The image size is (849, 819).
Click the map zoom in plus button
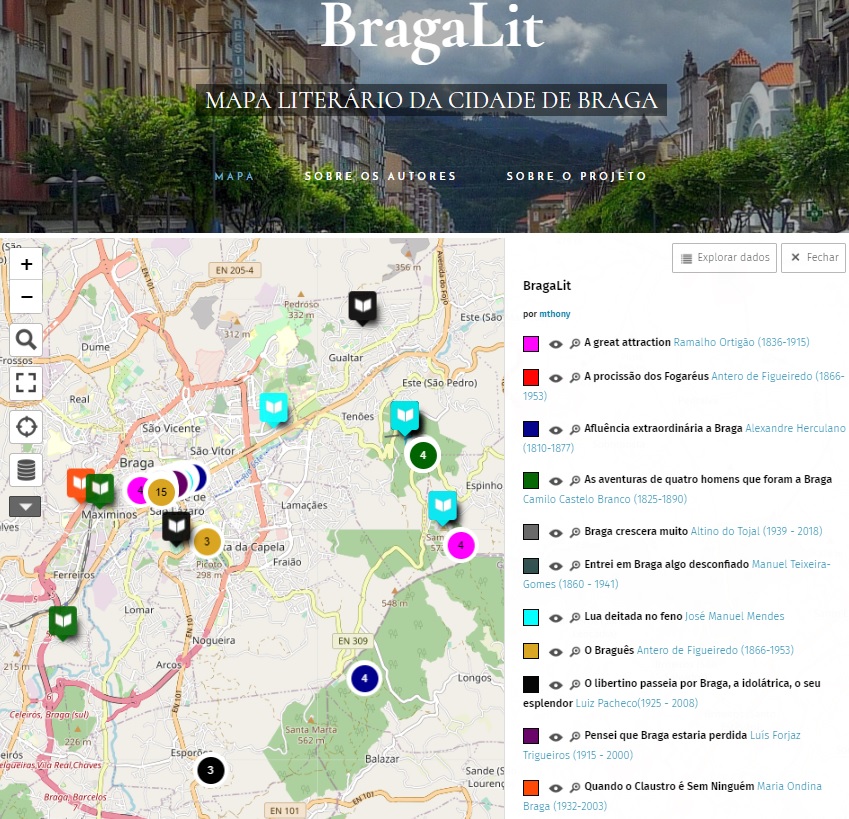click(x=26, y=265)
